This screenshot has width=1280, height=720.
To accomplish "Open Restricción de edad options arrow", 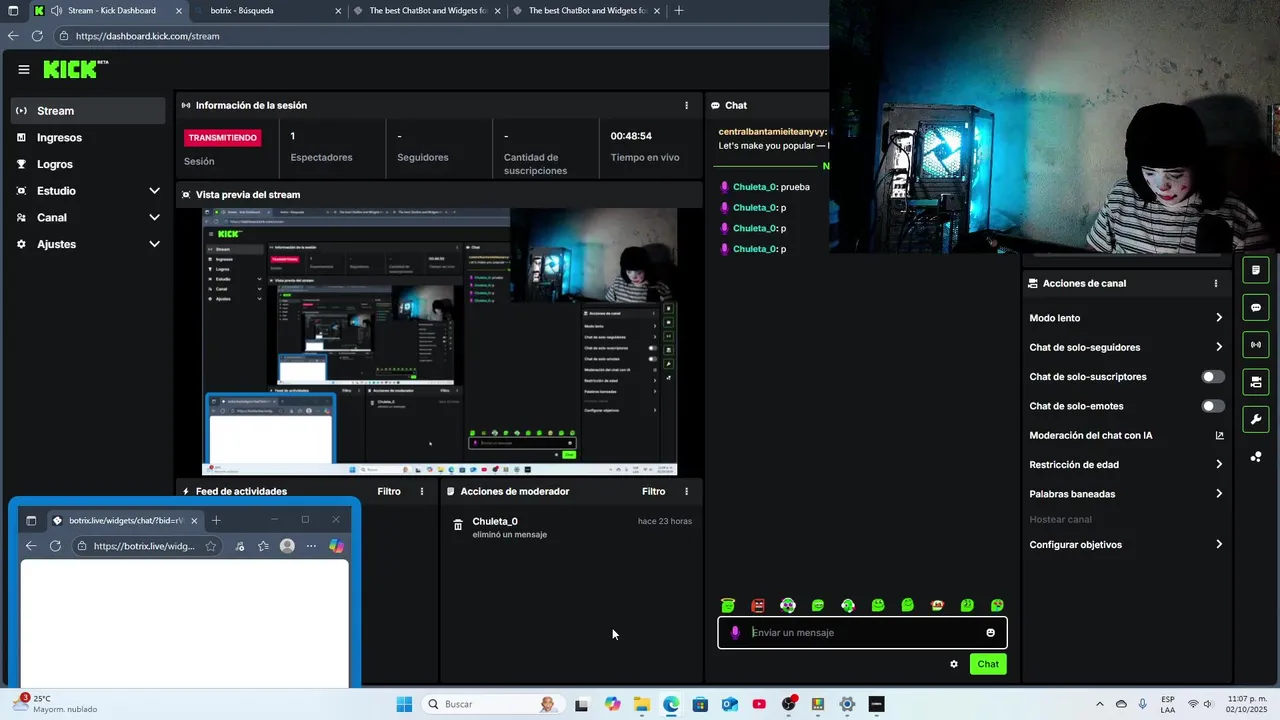I will [1219, 465].
